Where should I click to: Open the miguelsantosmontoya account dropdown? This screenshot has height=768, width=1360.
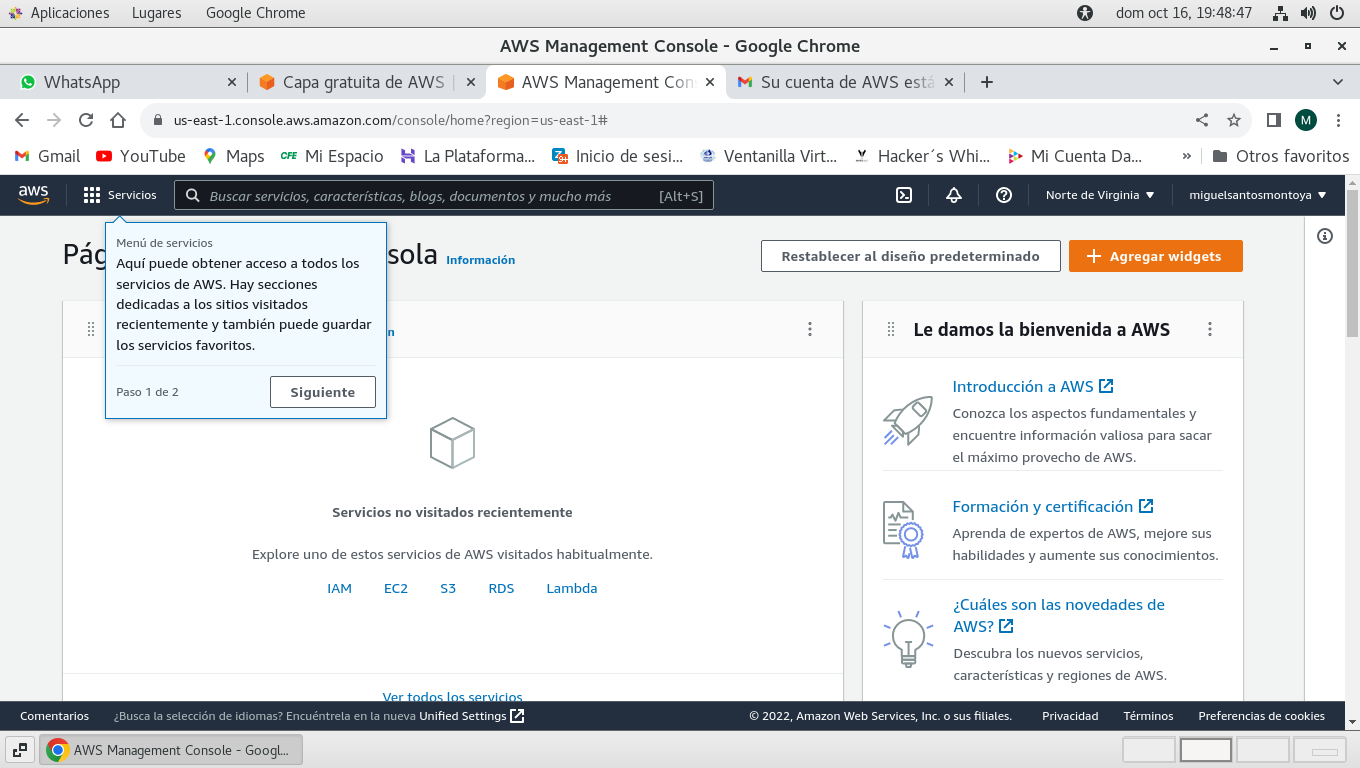click(x=1257, y=195)
